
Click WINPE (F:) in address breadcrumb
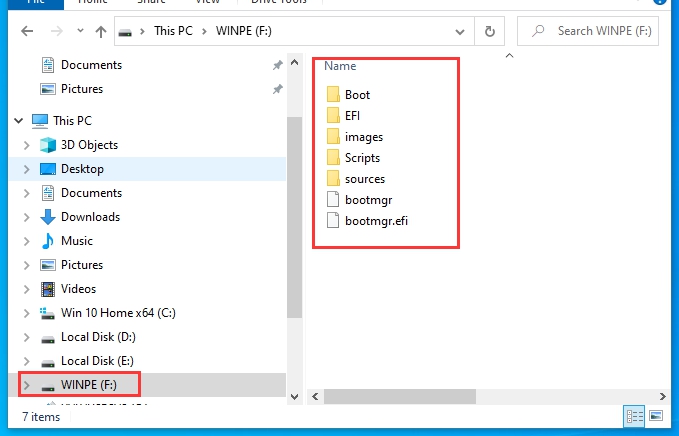244,31
